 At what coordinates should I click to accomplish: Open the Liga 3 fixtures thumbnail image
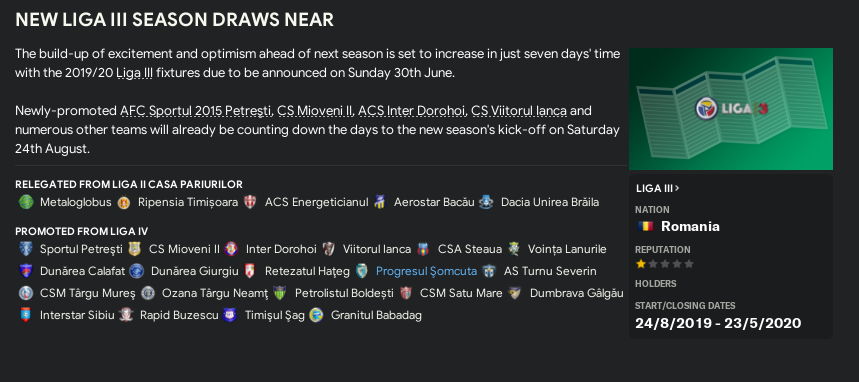click(x=731, y=109)
